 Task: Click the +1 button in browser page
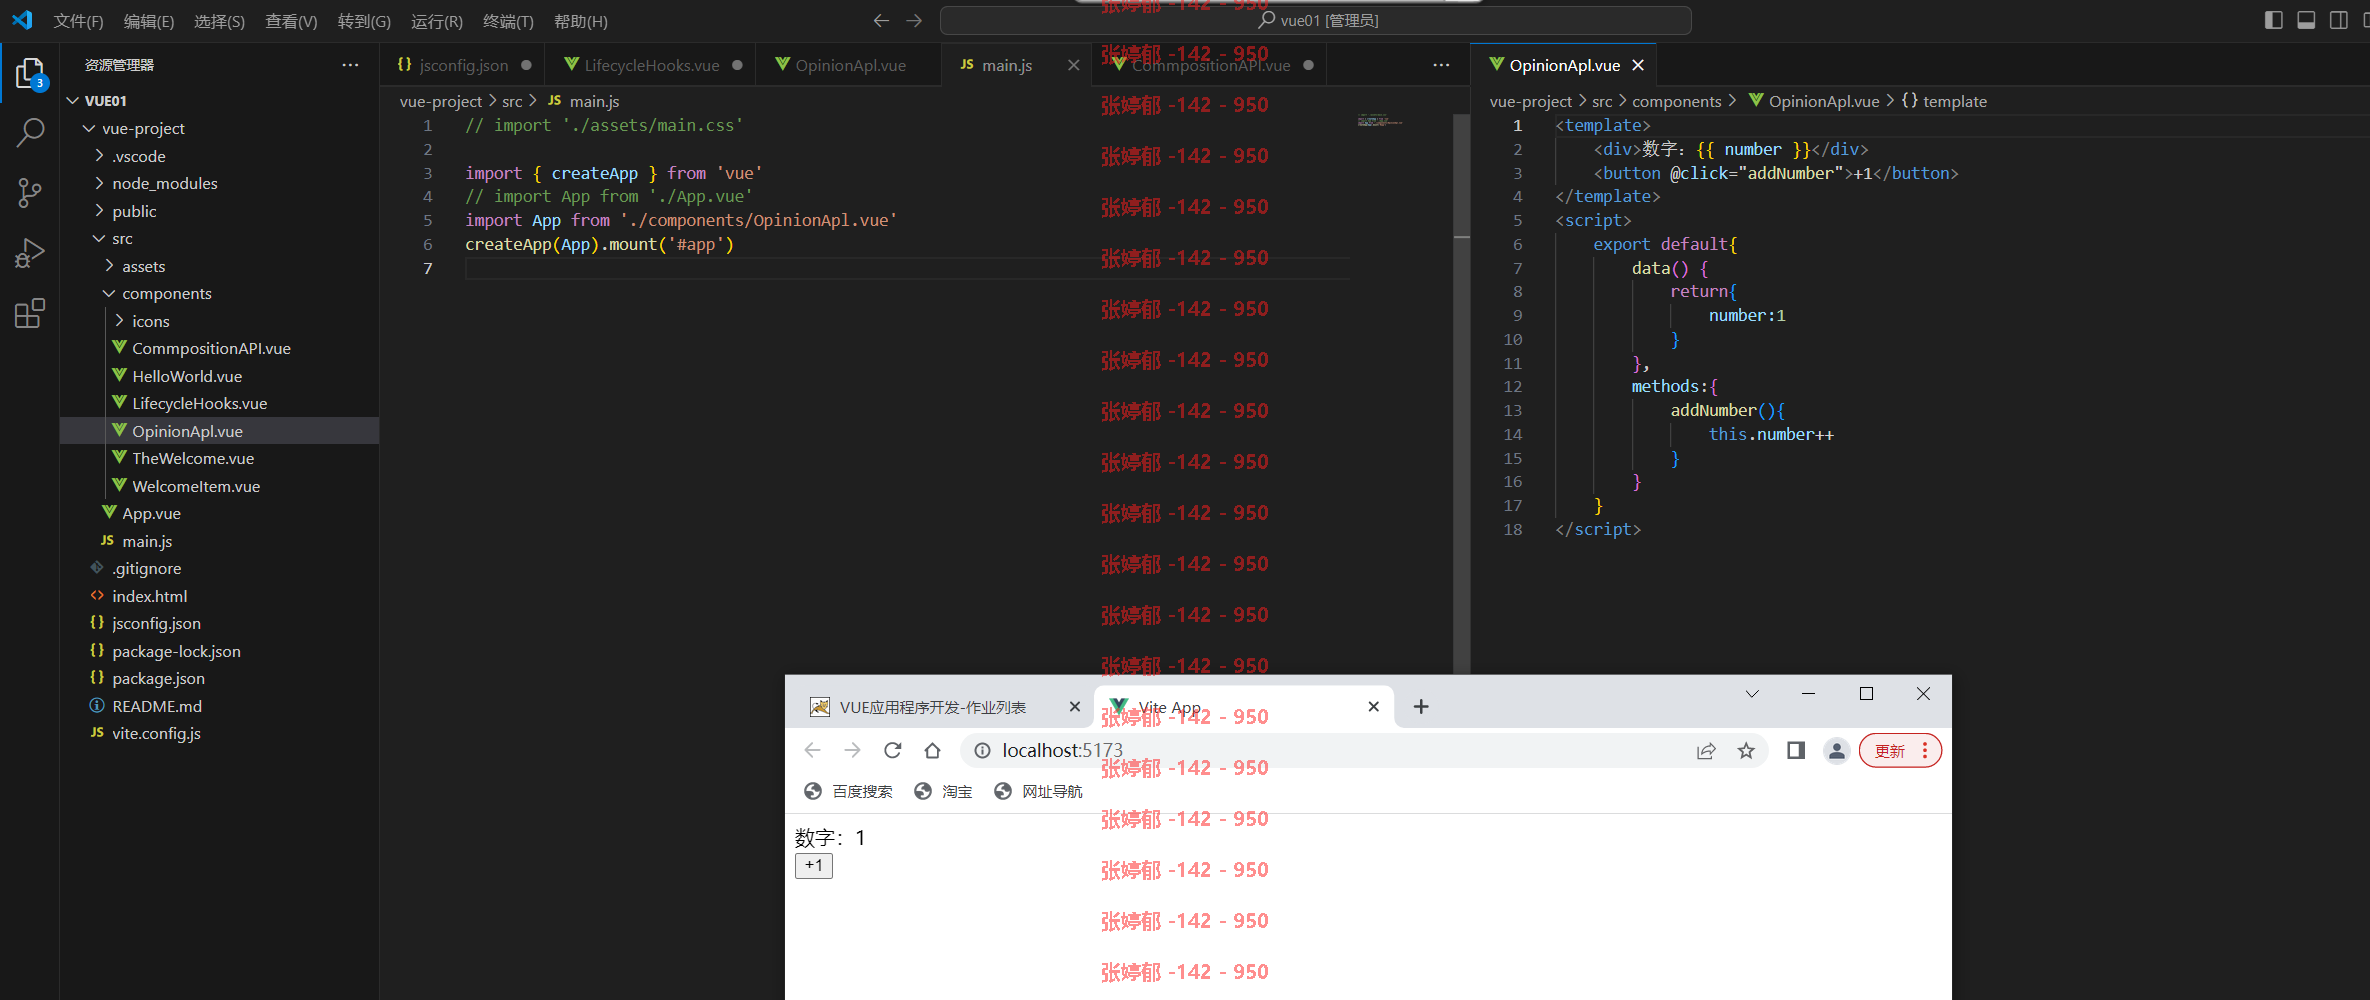point(814,866)
